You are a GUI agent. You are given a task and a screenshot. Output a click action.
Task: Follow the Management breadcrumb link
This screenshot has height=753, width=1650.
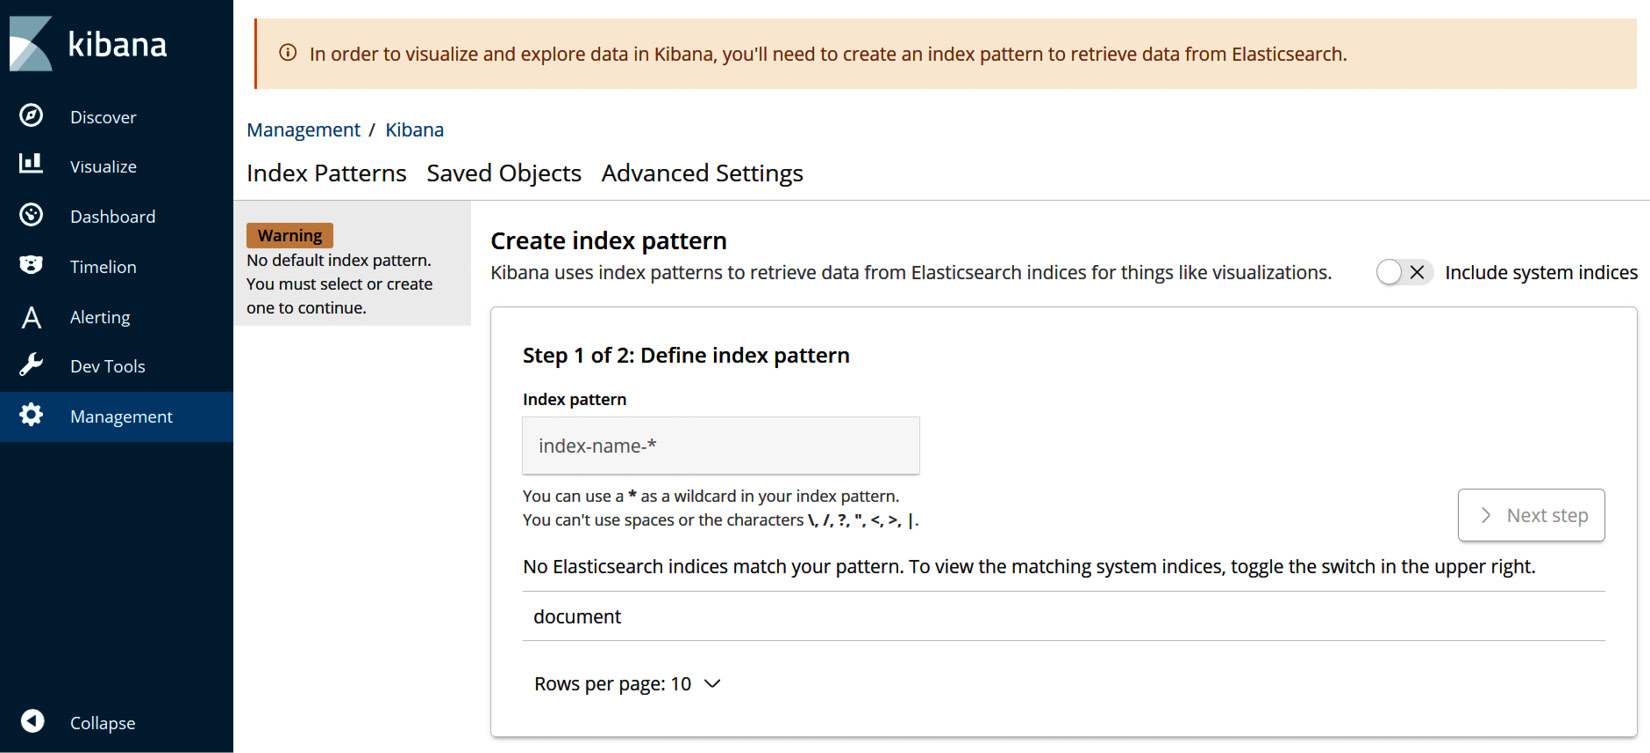coord(303,130)
